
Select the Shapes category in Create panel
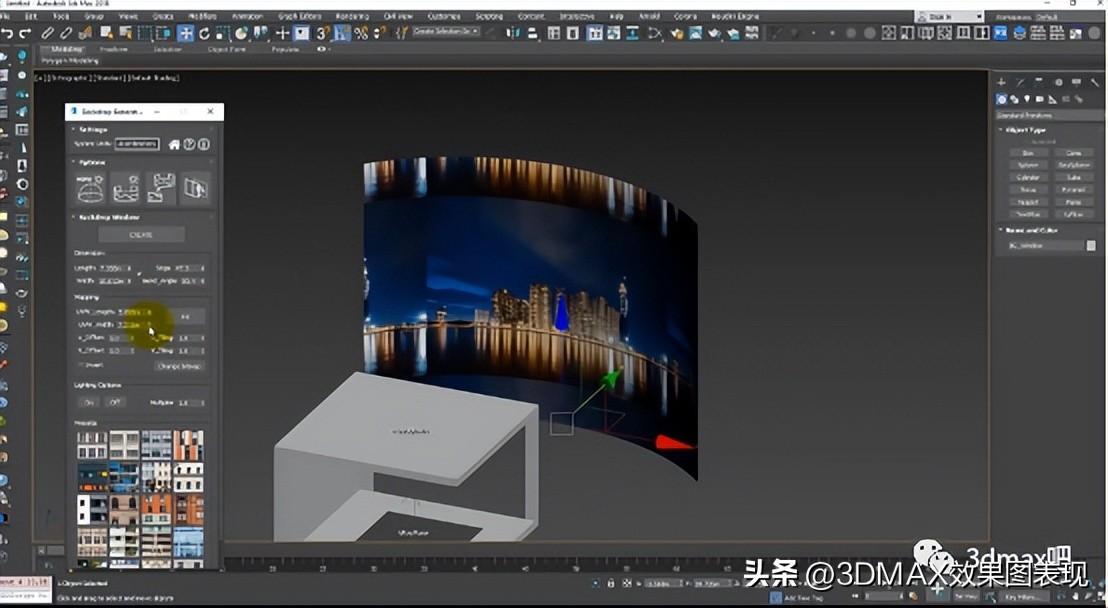1014,98
